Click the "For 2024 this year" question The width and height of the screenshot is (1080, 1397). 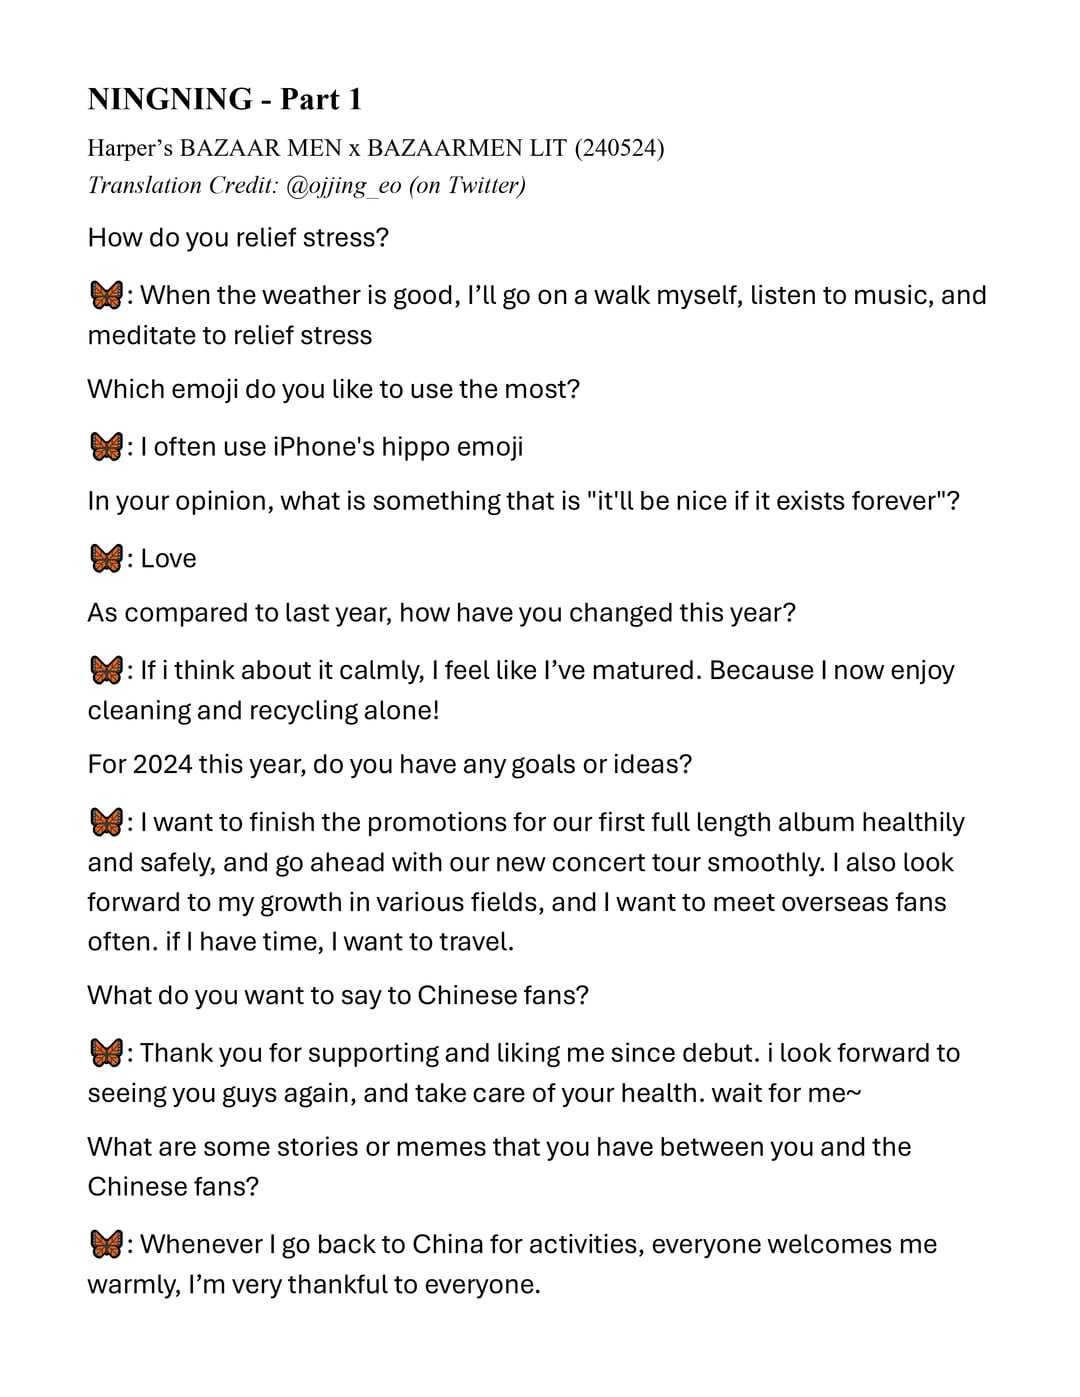click(x=389, y=765)
